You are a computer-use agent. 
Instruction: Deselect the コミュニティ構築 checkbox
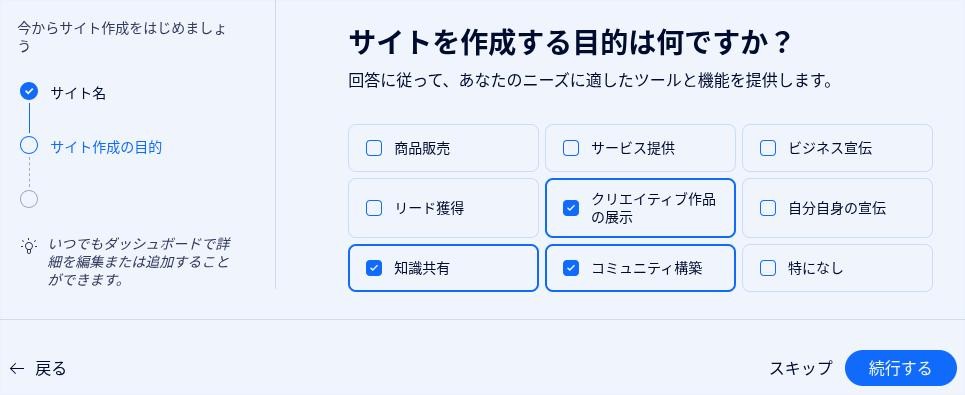pyautogui.click(x=571, y=268)
